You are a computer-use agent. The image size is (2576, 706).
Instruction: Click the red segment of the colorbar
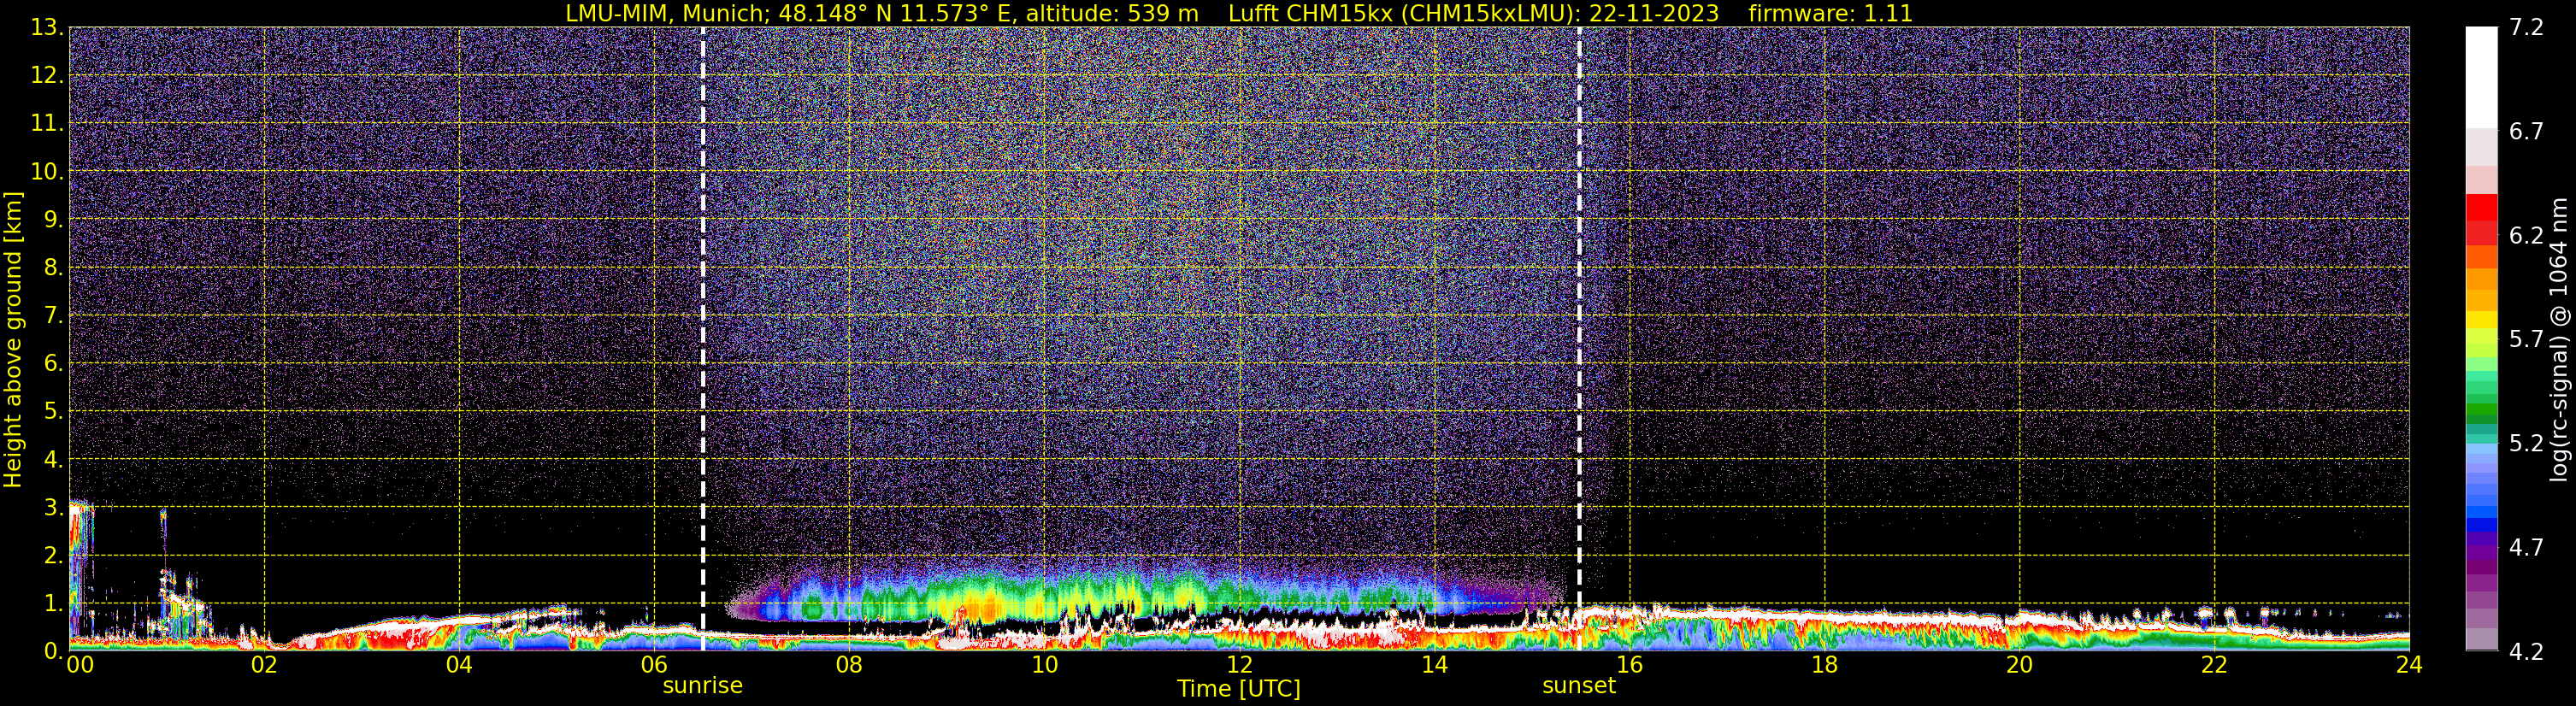(2481, 207)
